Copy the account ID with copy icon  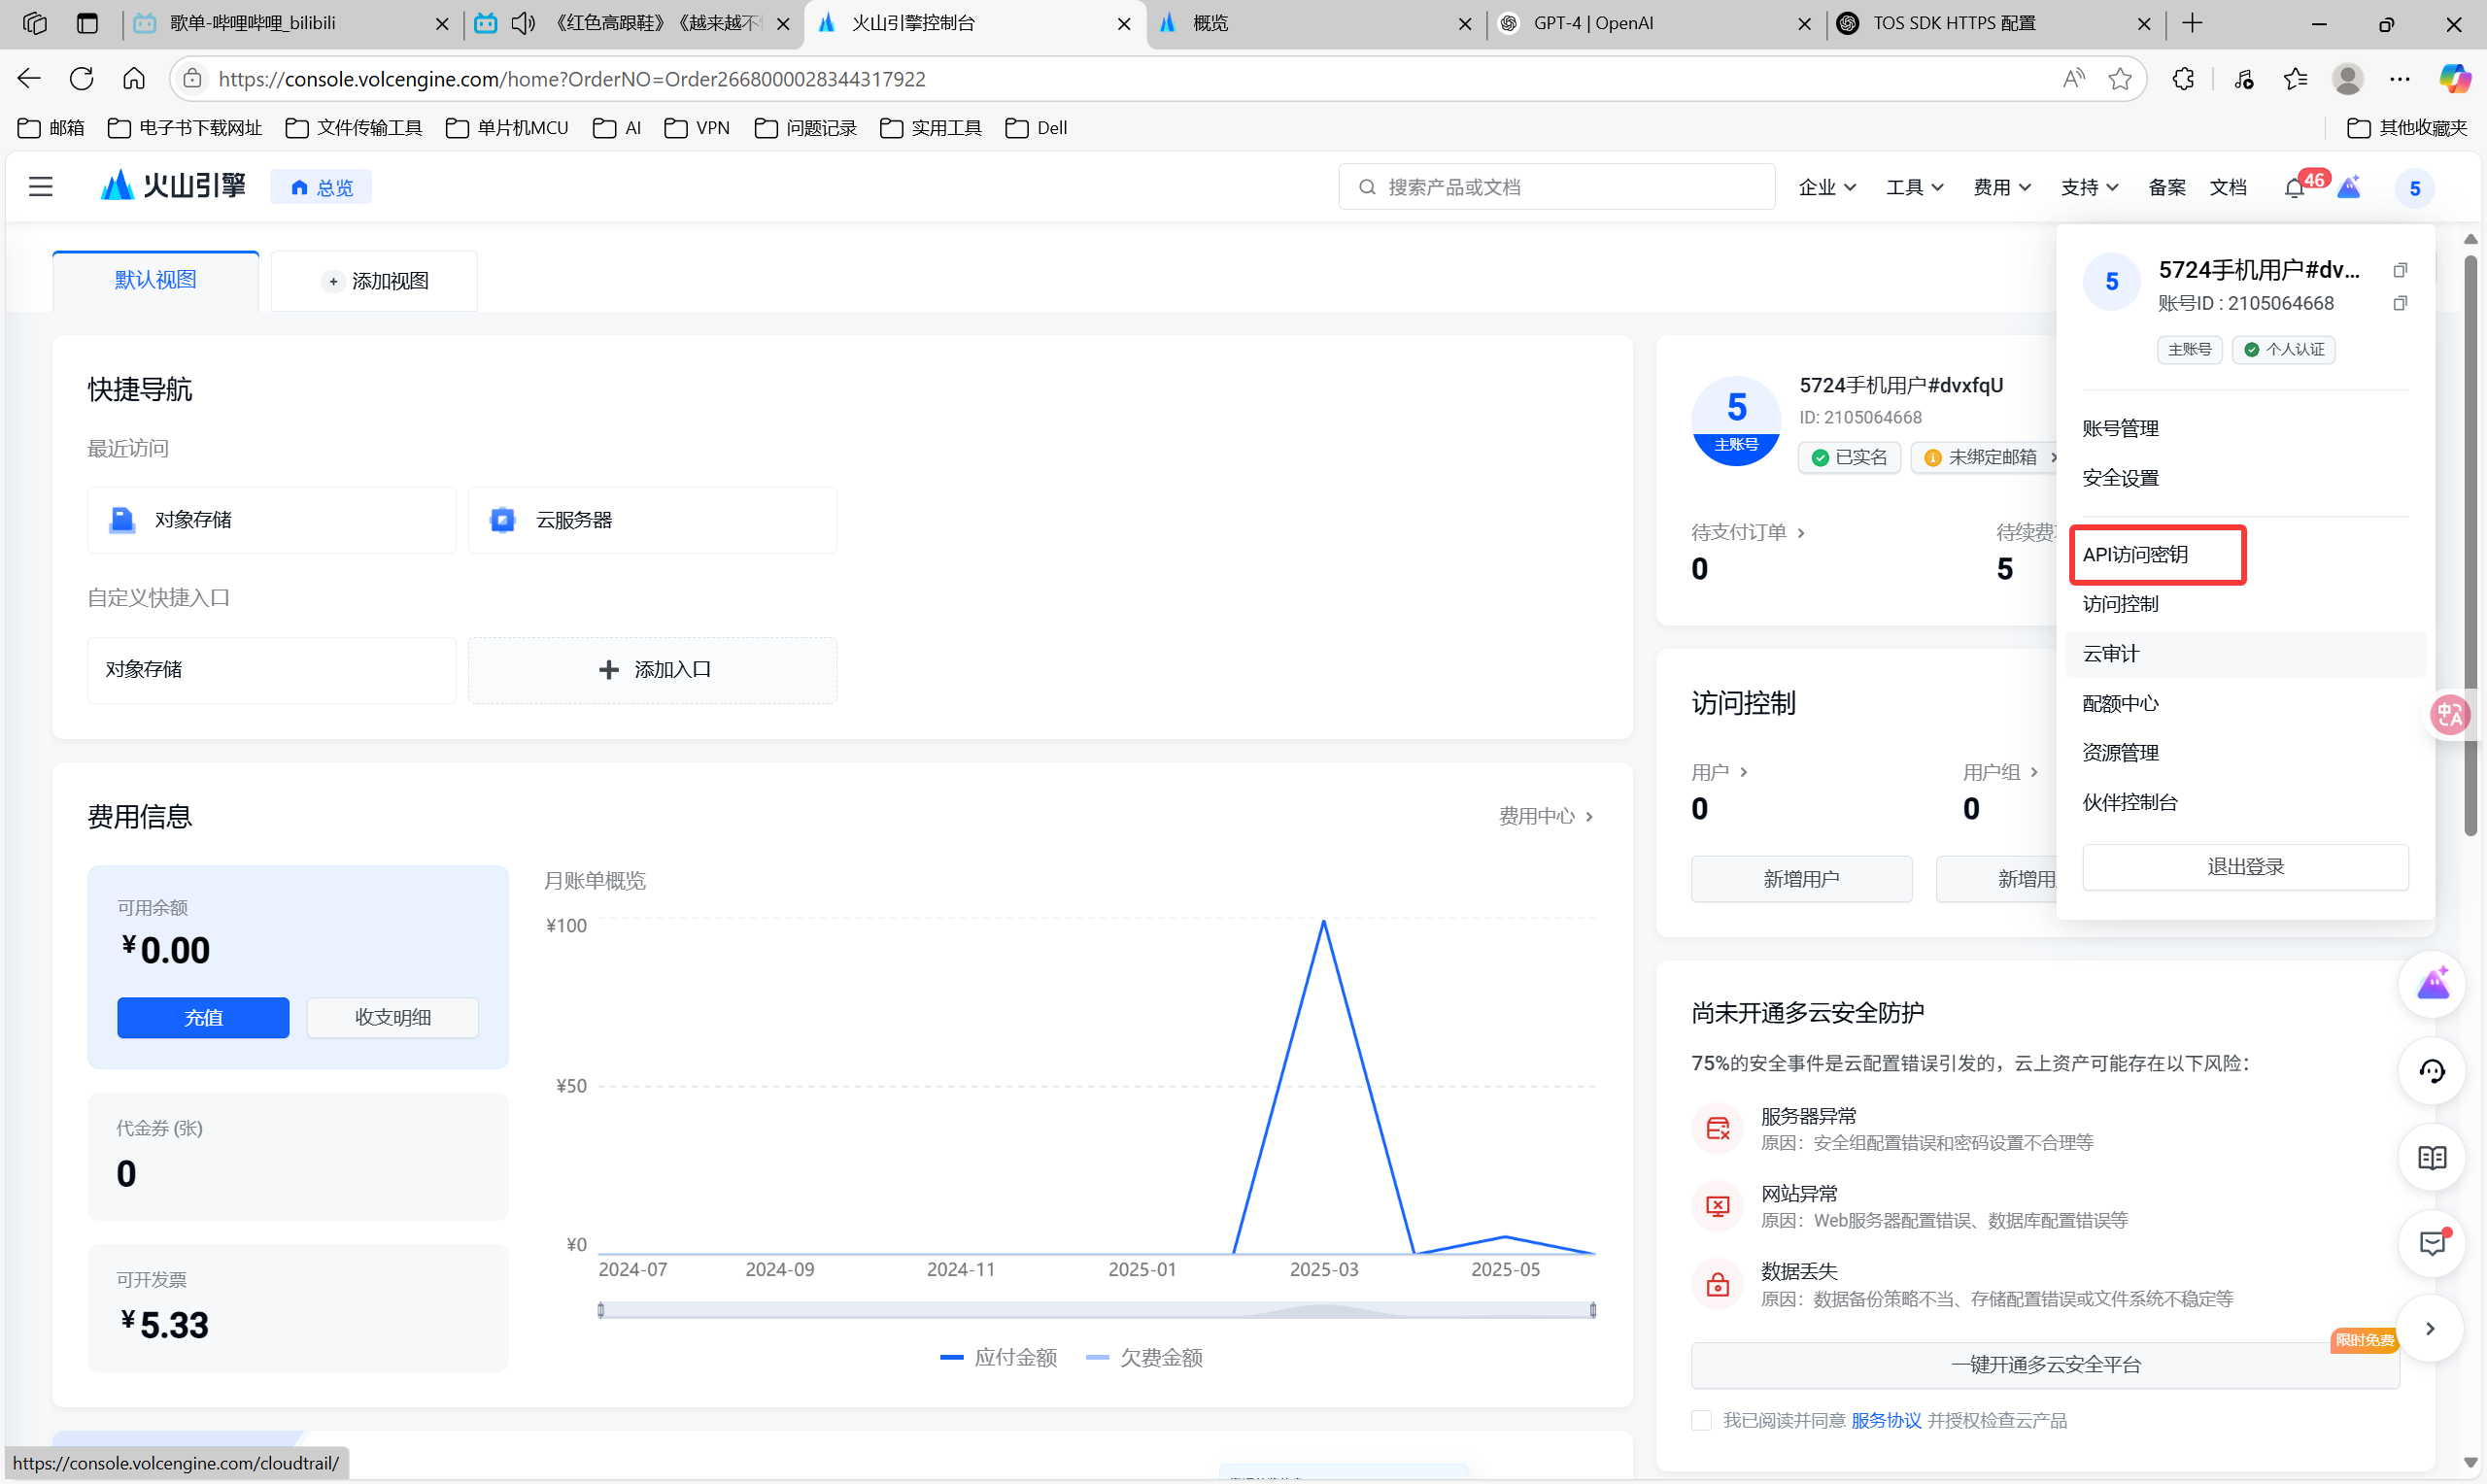2399,303
